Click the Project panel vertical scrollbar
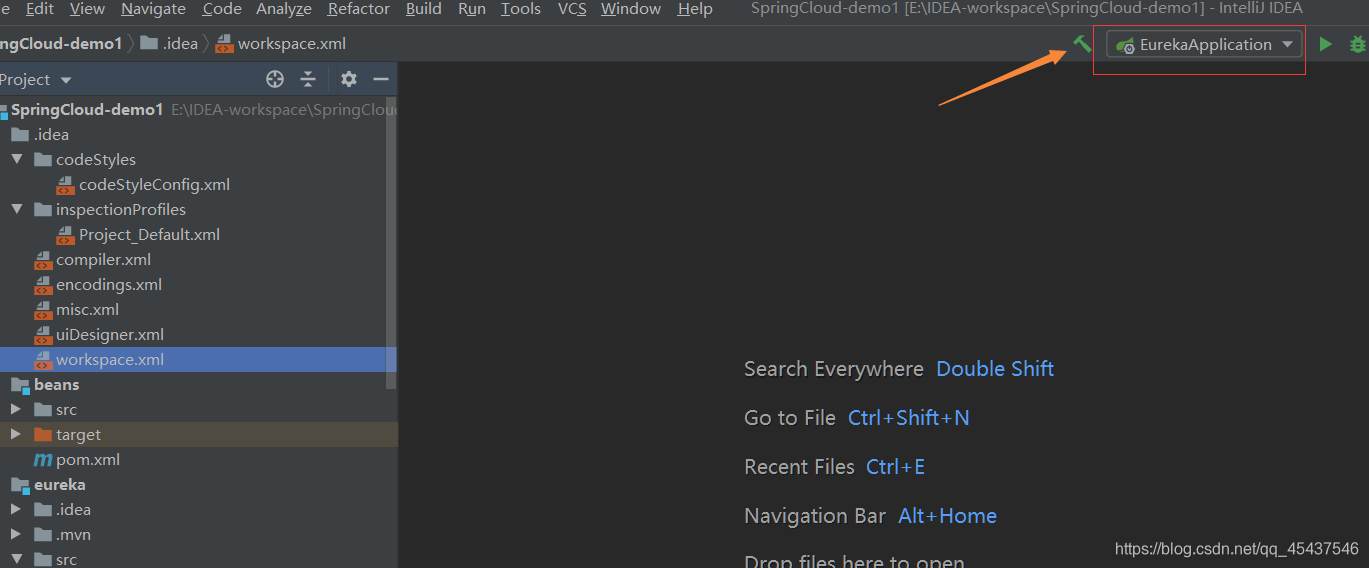1369x568 pixels. 391,243
